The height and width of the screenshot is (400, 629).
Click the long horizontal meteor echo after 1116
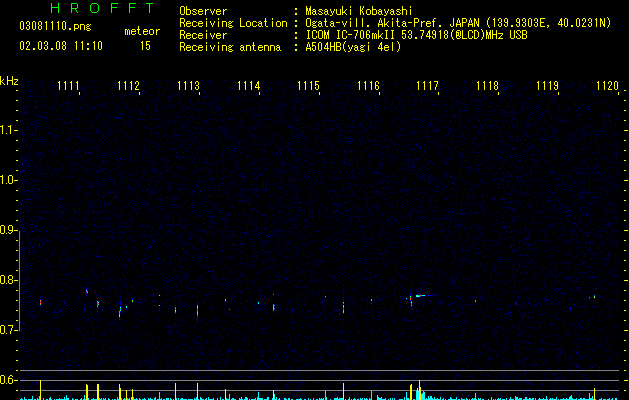(x=425, y=296)
